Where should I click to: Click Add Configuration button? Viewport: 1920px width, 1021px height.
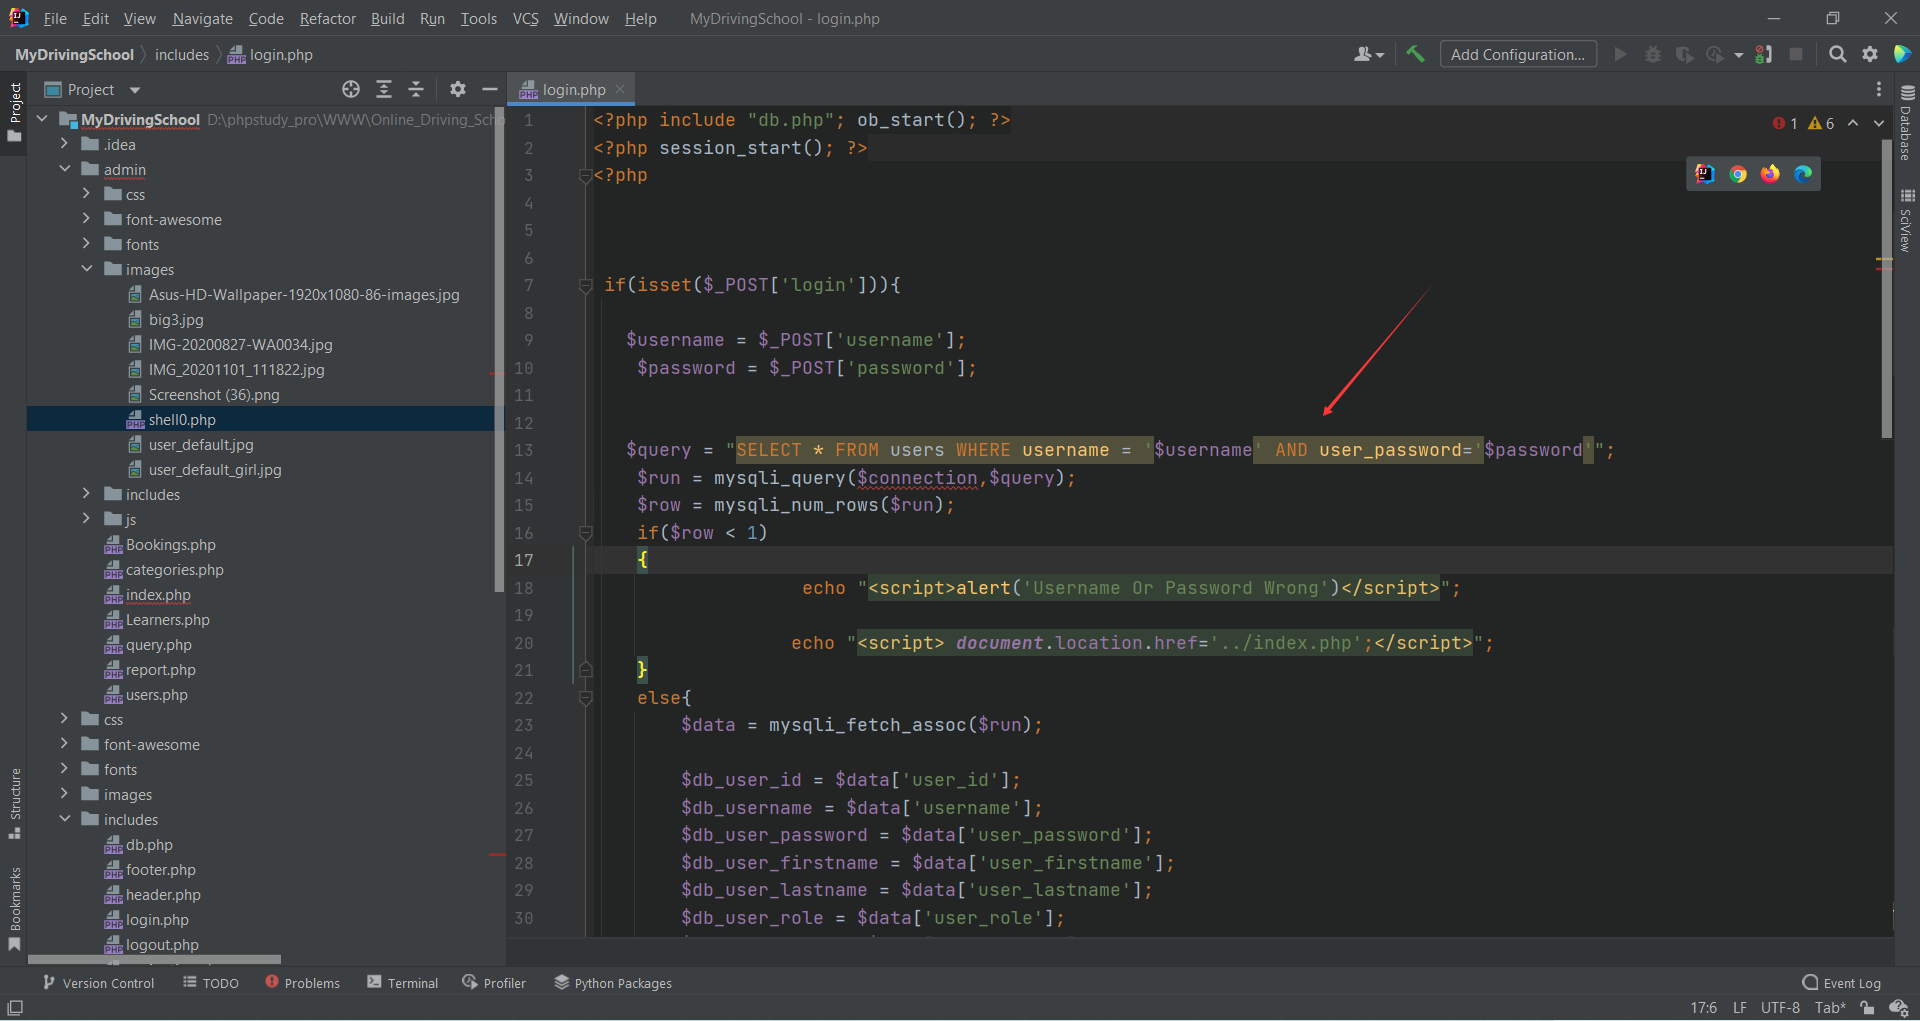1517,54
